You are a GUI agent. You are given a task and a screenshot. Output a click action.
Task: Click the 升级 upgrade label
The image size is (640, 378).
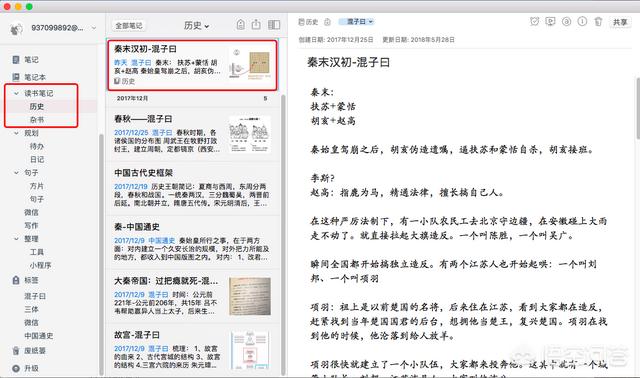pos(31,368)
